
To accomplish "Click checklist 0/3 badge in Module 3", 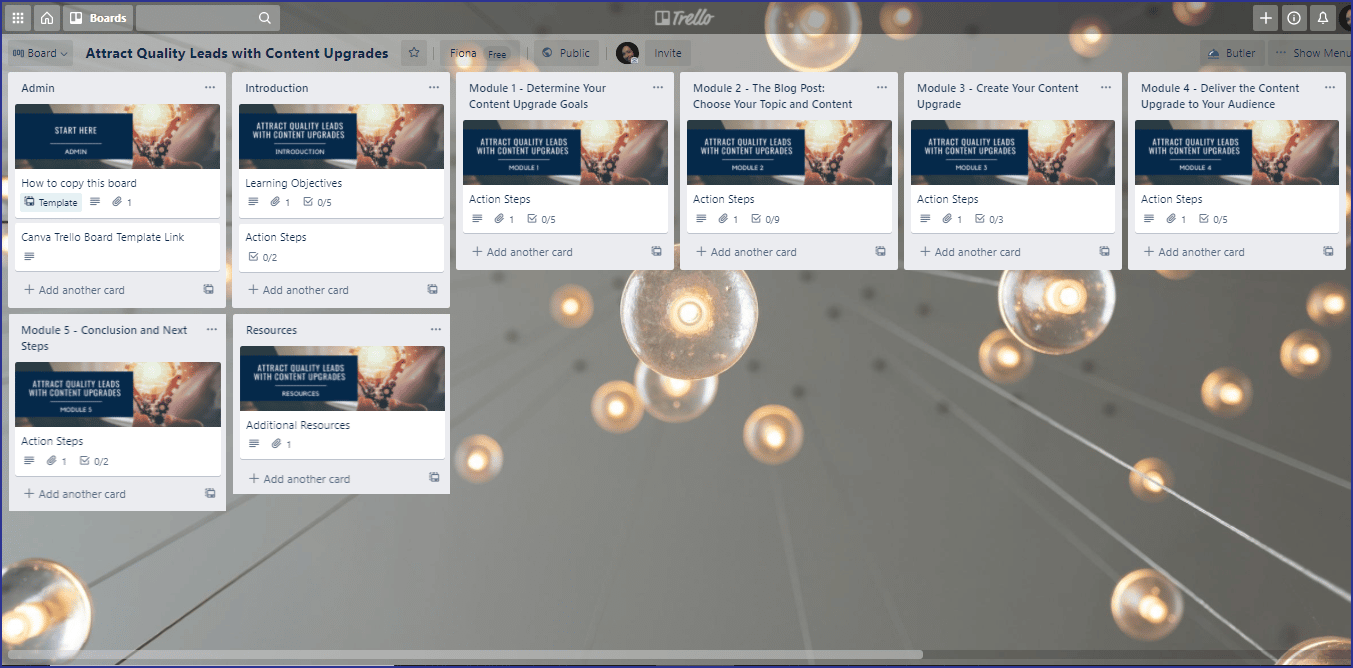I will 989,219.
